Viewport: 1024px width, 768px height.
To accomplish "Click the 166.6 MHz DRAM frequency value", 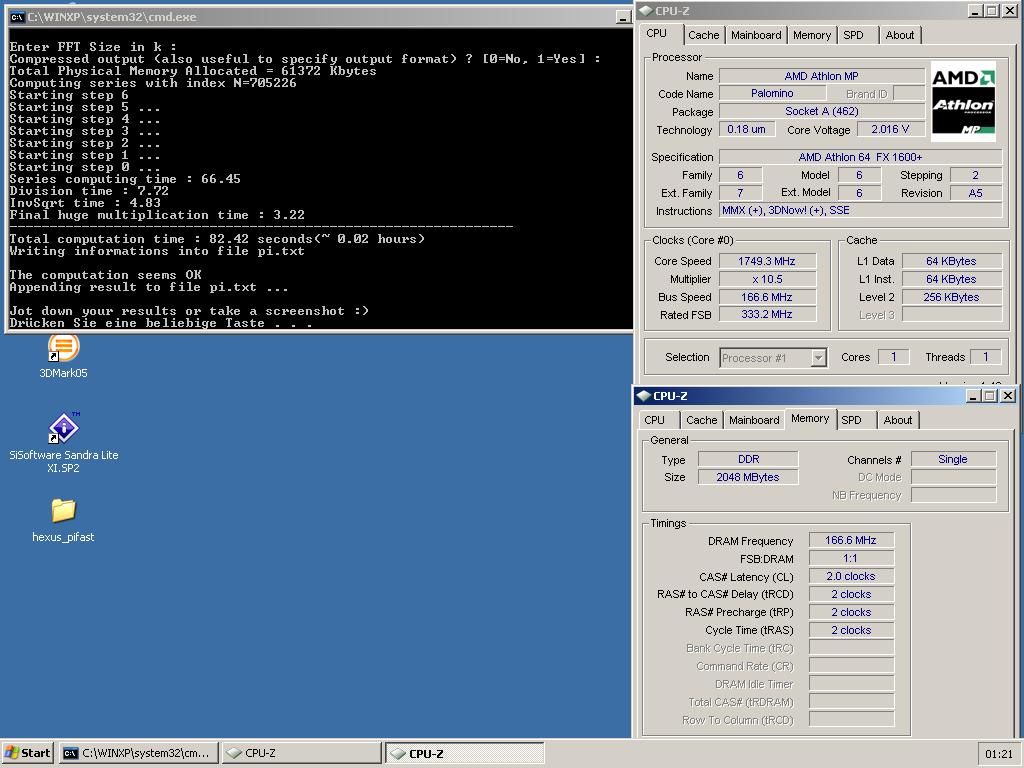I will tap(850, 540).
